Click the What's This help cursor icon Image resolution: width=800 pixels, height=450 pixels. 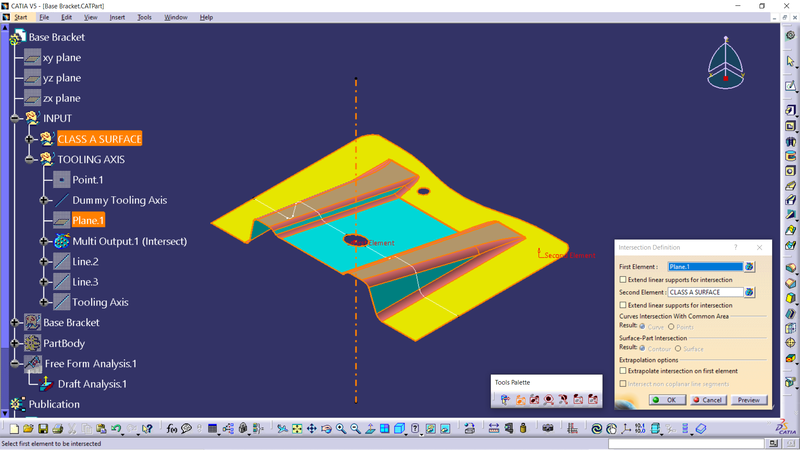tap(147, 429)
